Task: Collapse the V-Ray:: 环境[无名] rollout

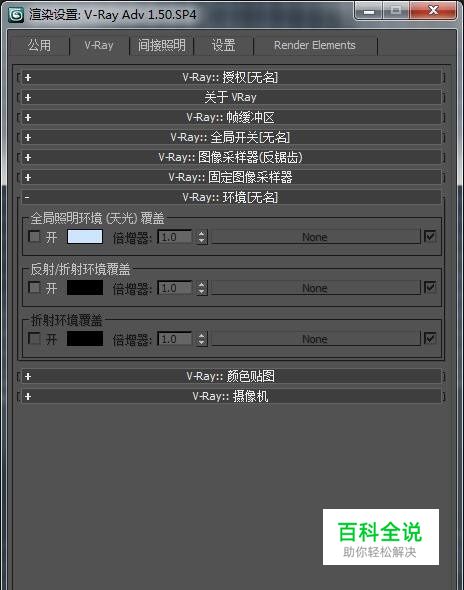Action: tap(231, 197)
